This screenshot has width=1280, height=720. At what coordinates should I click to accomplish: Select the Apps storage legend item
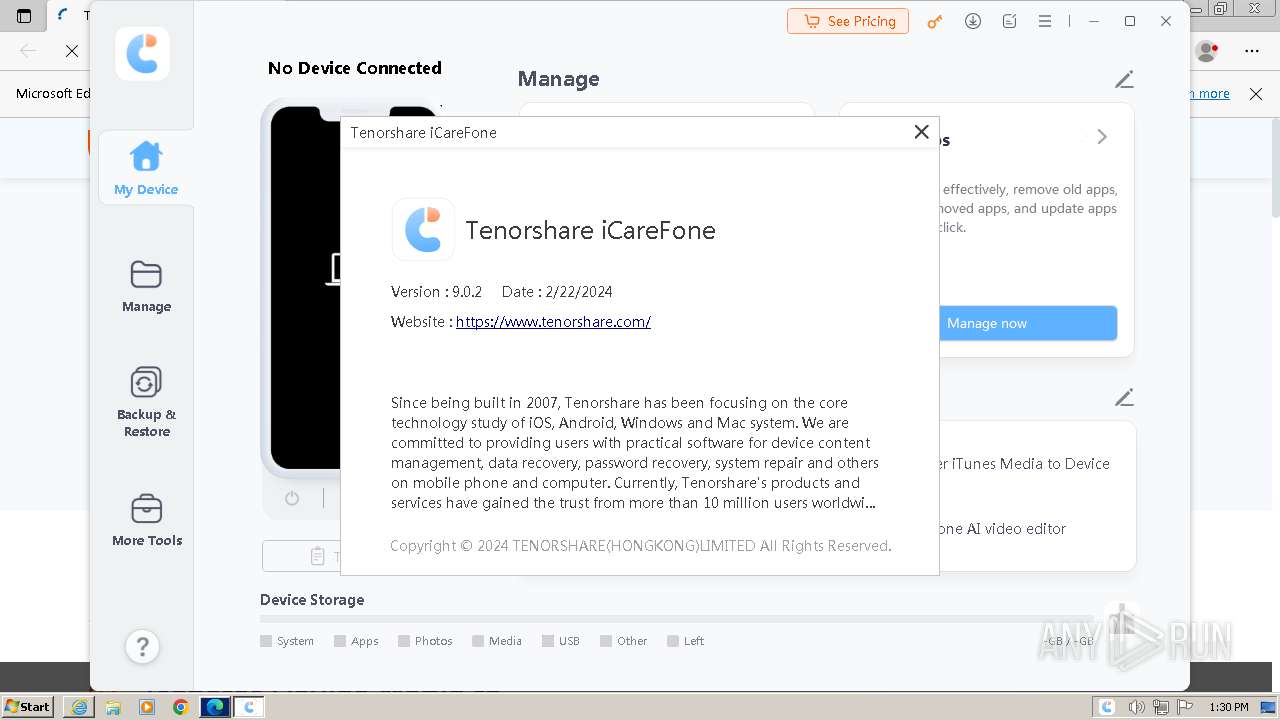[356, 641]
